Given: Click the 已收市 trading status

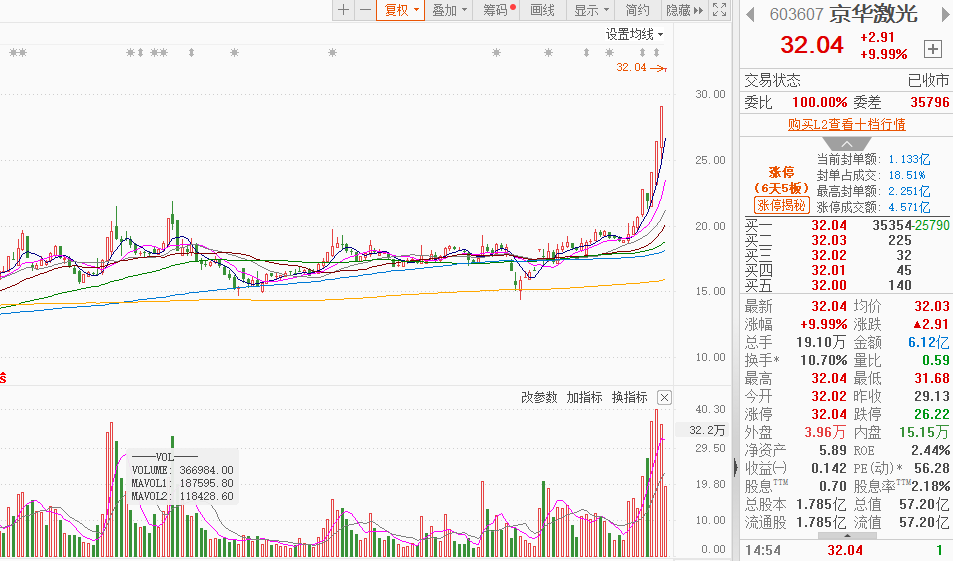Looking at the screenshot, I should coord(928,80).
